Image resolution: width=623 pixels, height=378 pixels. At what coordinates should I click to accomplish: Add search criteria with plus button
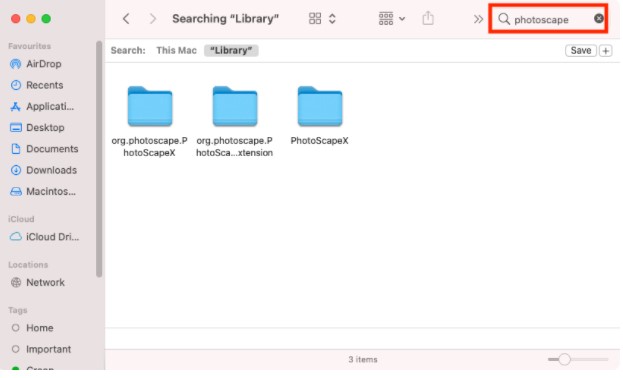(x=606, y=51)
